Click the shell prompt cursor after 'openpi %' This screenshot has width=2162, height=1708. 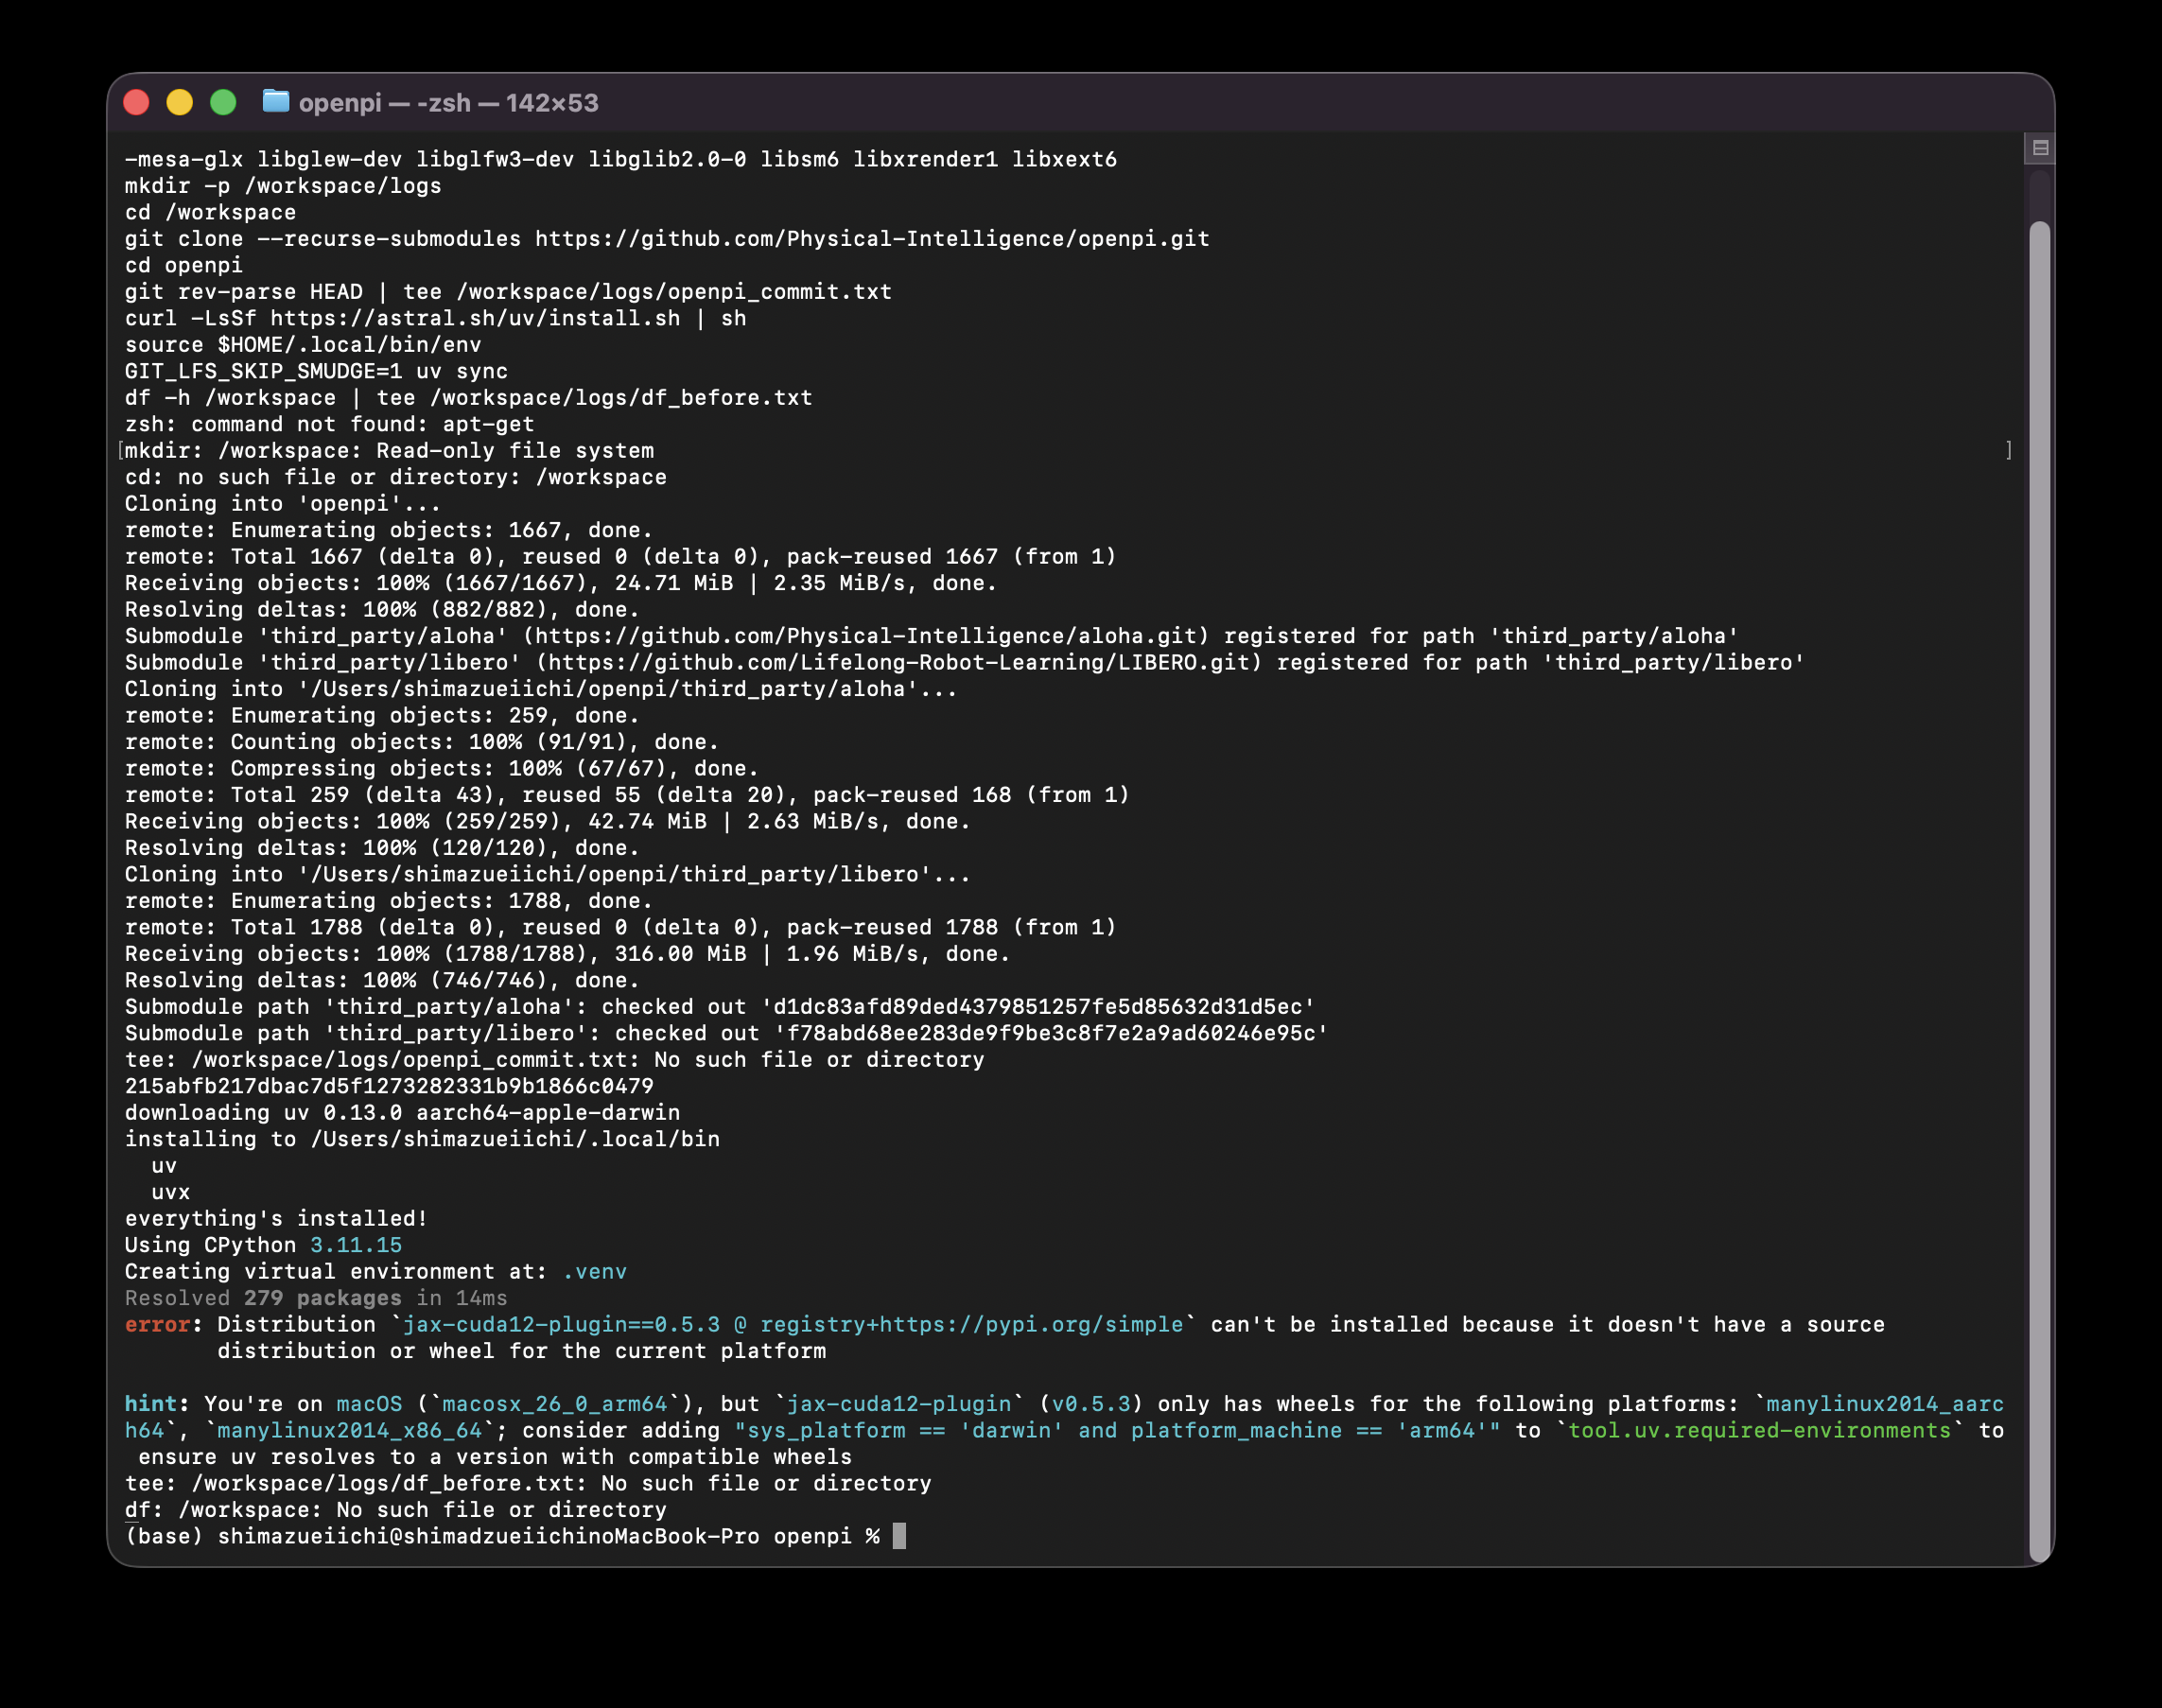click(899, 1536)
